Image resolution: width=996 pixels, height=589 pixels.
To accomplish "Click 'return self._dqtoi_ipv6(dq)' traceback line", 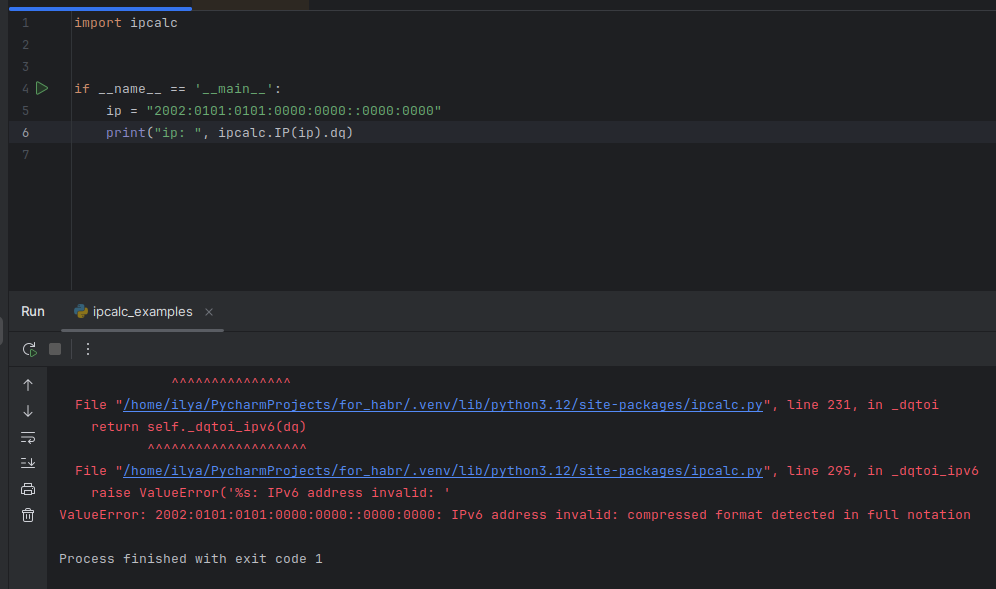I will tap(199, 427).
